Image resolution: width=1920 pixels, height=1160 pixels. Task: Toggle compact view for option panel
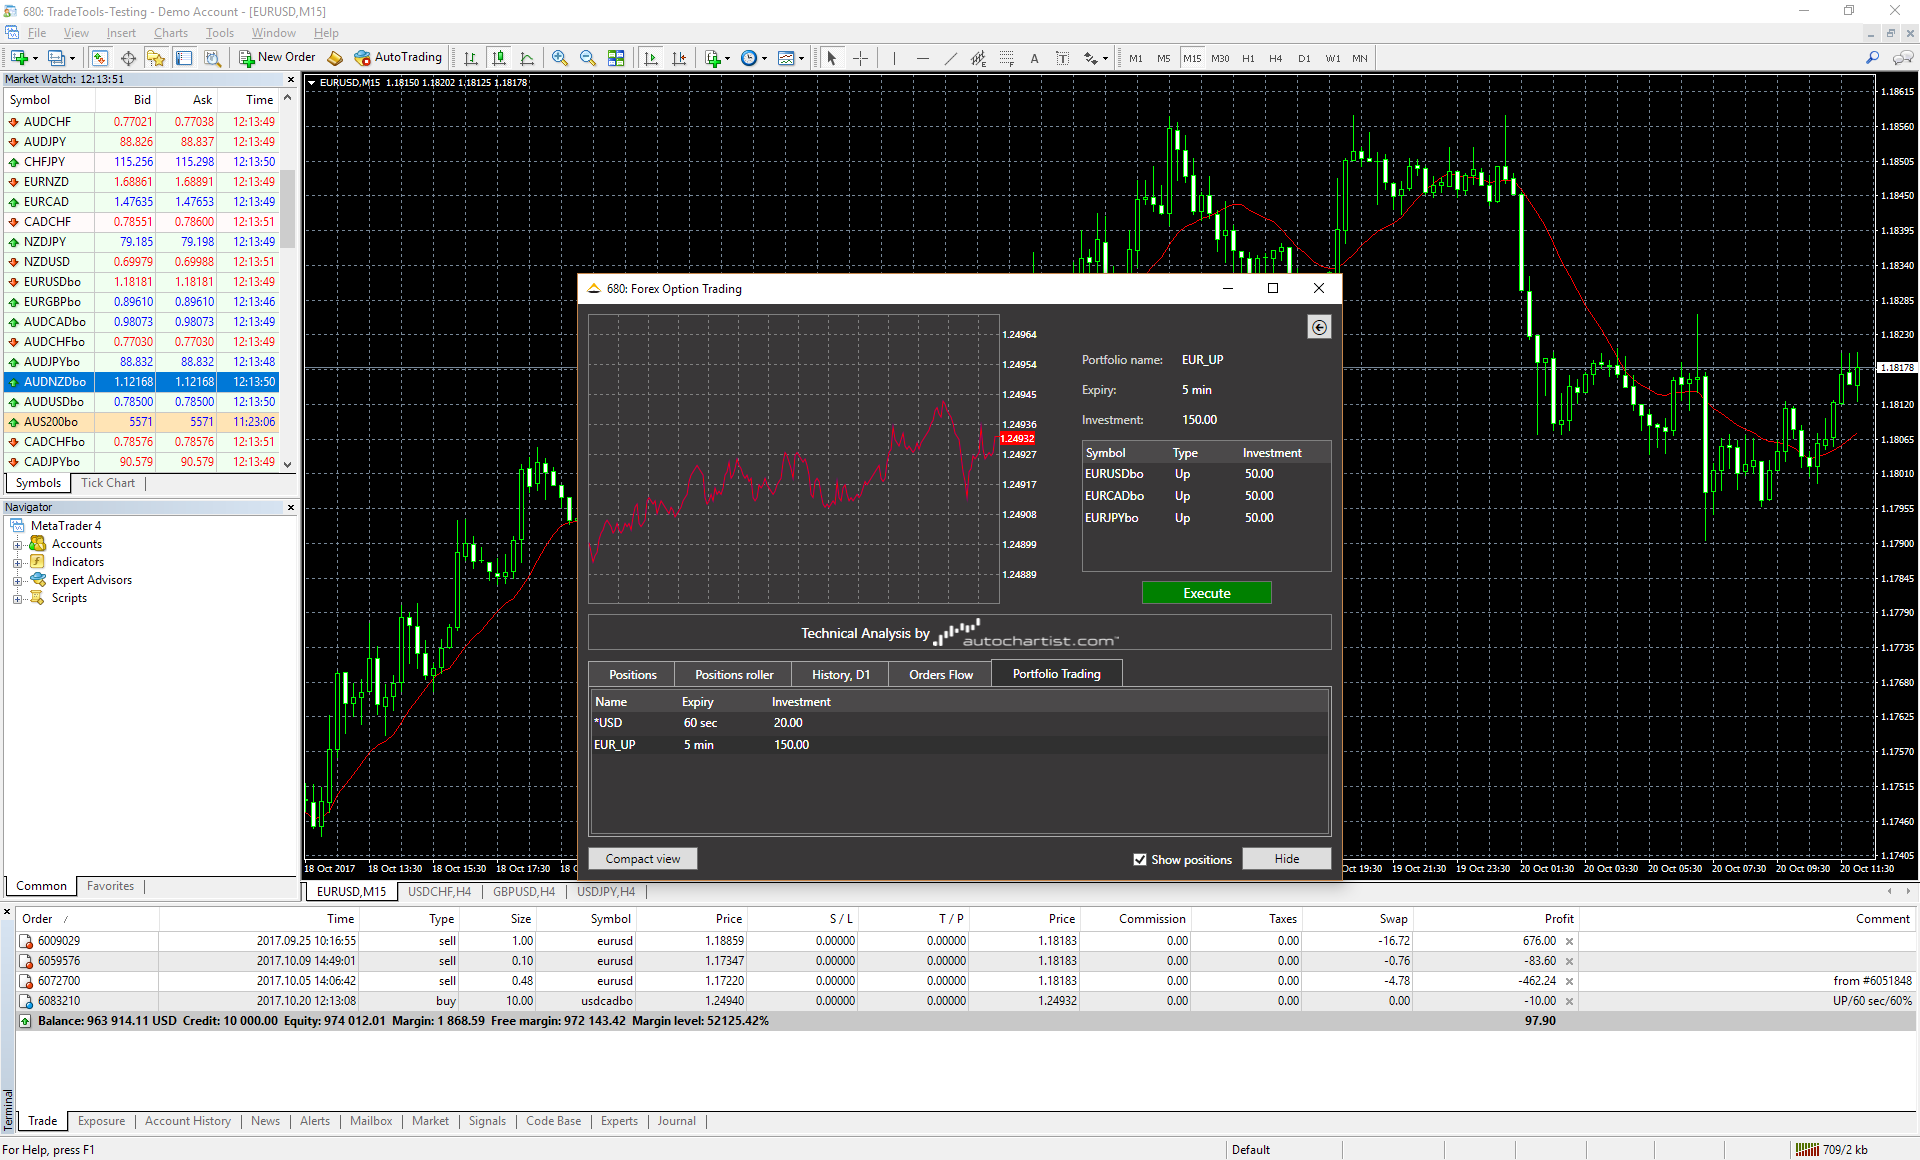tap(645, 857)
